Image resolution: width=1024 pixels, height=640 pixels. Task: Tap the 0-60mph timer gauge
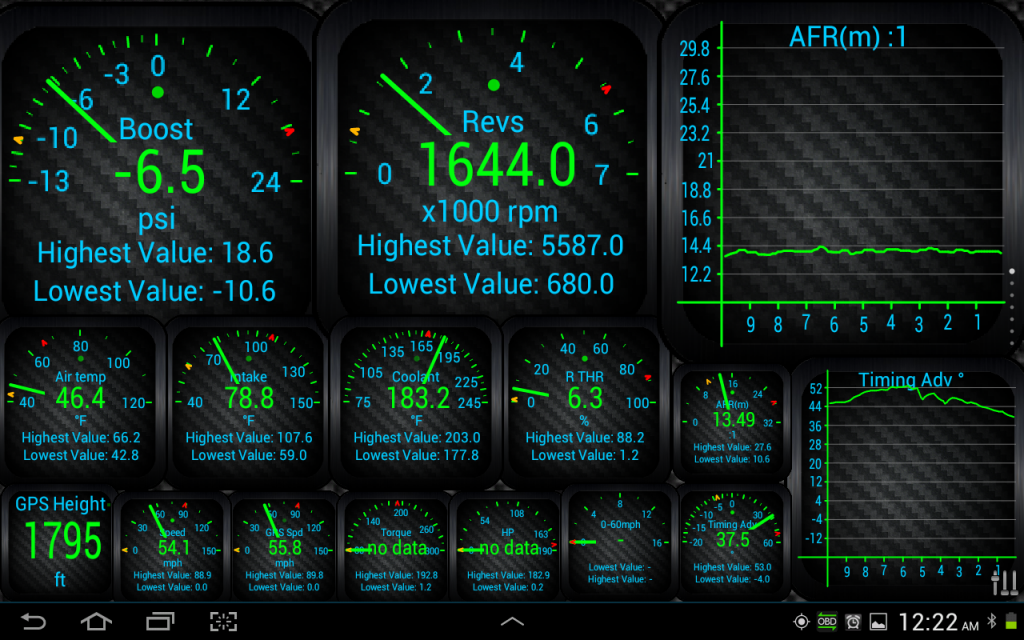click(x=620, y=543)
